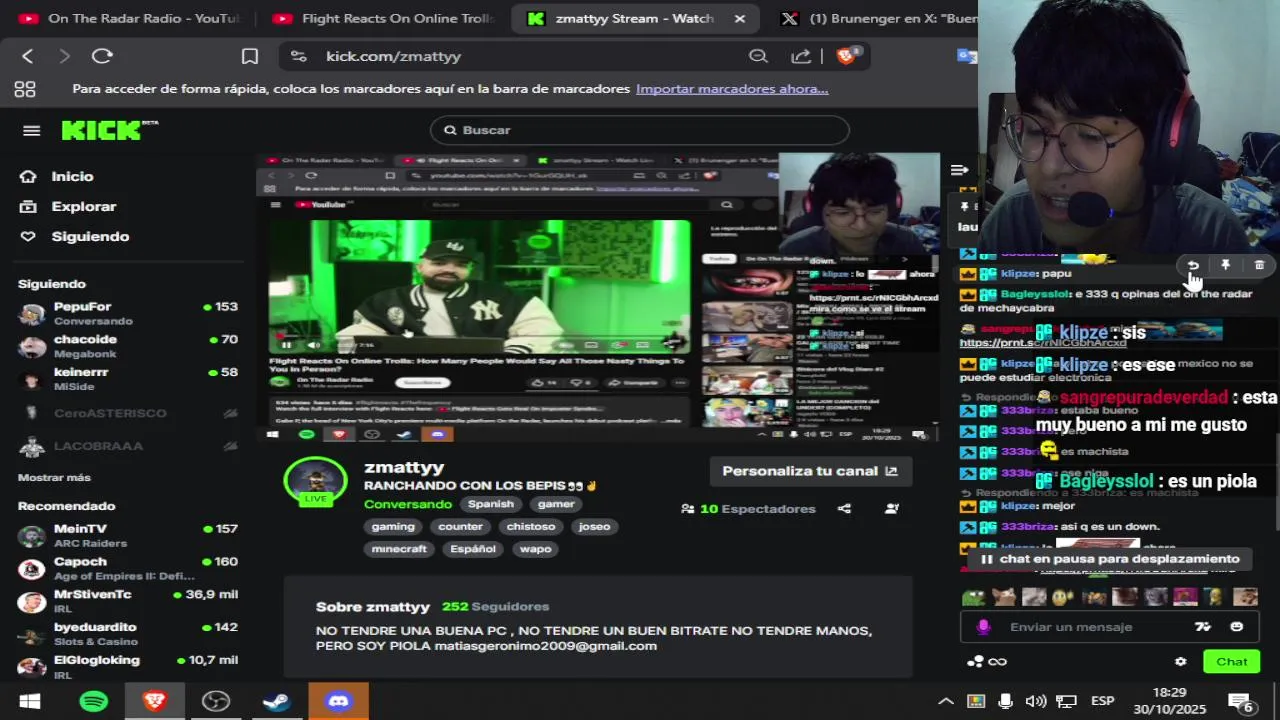Screen dimensions: 1280x720
Task: Open Explorar in sidebar
Action: pos(84,206)
